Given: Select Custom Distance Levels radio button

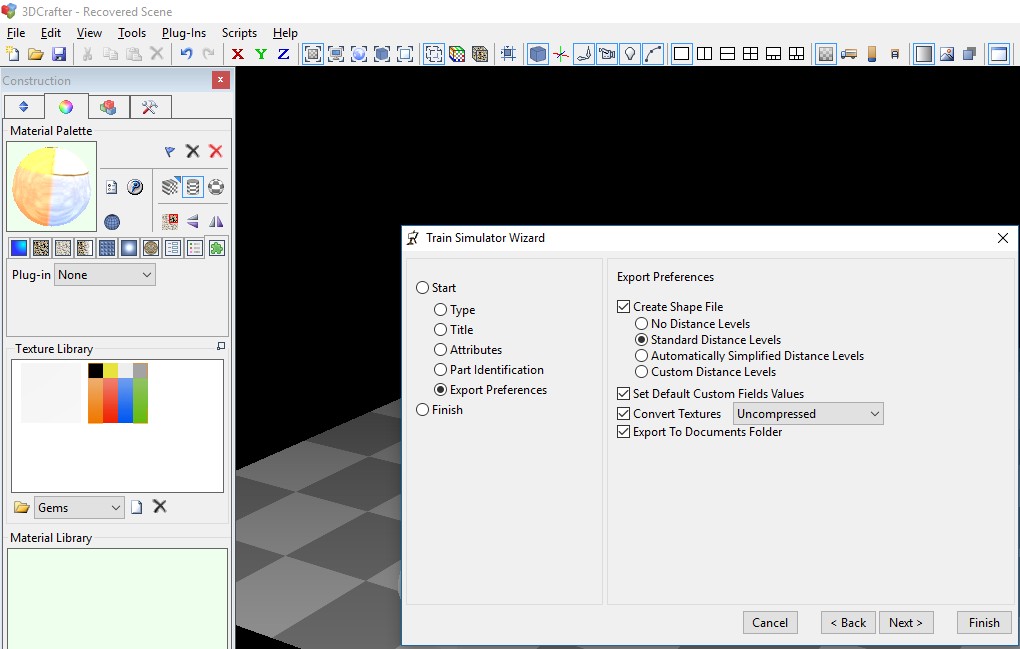Looking at the screenshot, I should [x=641, y=372].
